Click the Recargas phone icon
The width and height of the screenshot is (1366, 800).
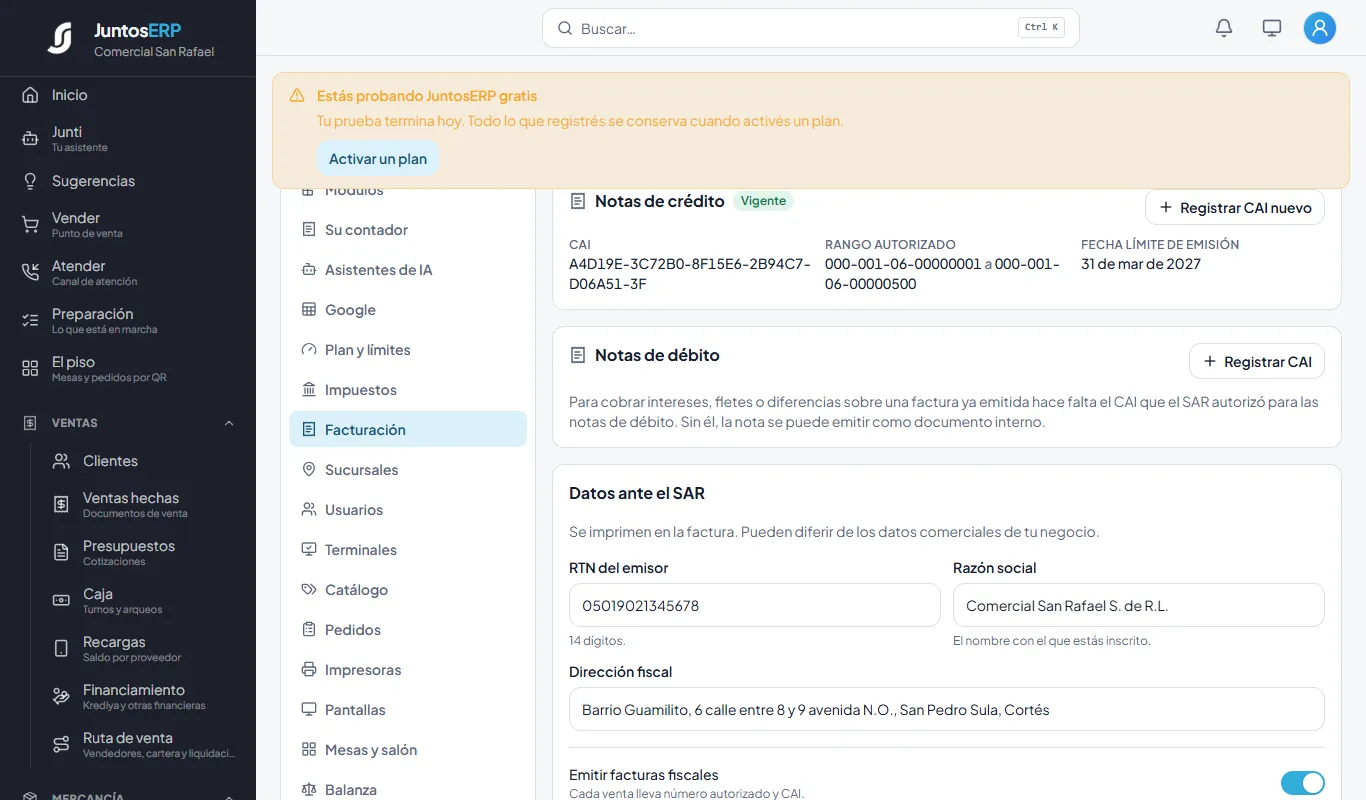pyautogui.click(x=61, y=648)
